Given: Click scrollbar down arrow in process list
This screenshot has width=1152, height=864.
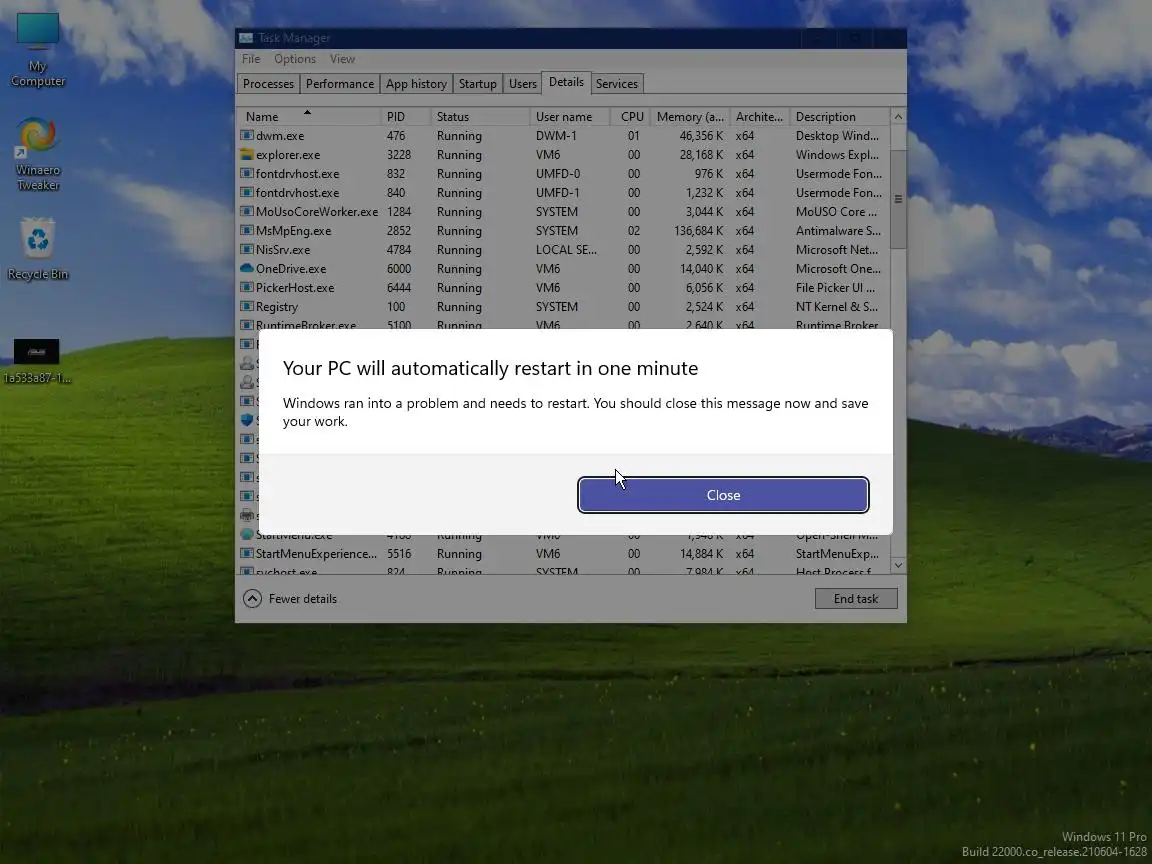Looking at the screenshot, I should tap(898, 565).
